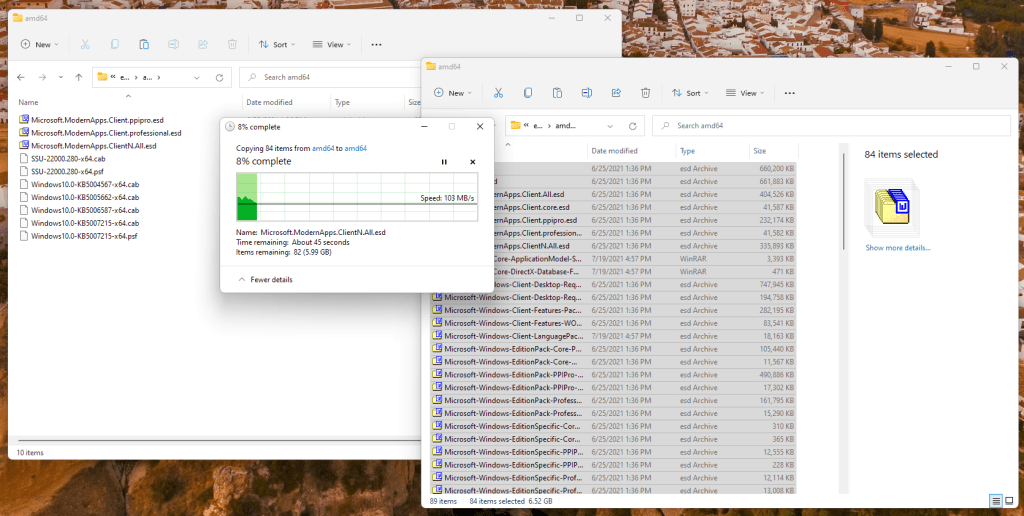Screen dimensions: 1024x516
Task: Click 'a...' breadcrumb in left address bar
Action: (x=147, y=77)
